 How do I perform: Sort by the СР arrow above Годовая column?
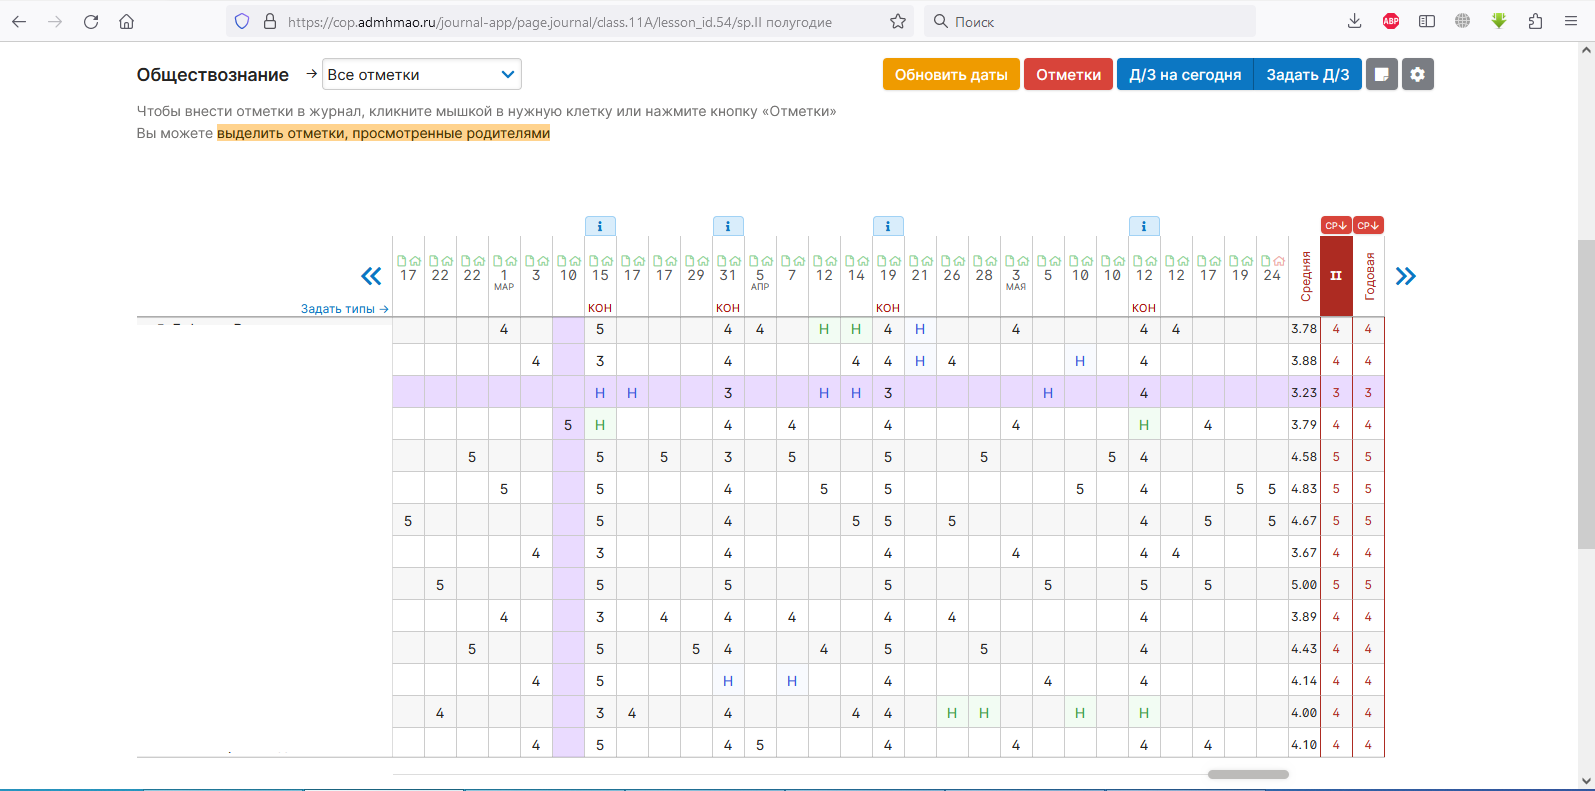(1368, 226)
